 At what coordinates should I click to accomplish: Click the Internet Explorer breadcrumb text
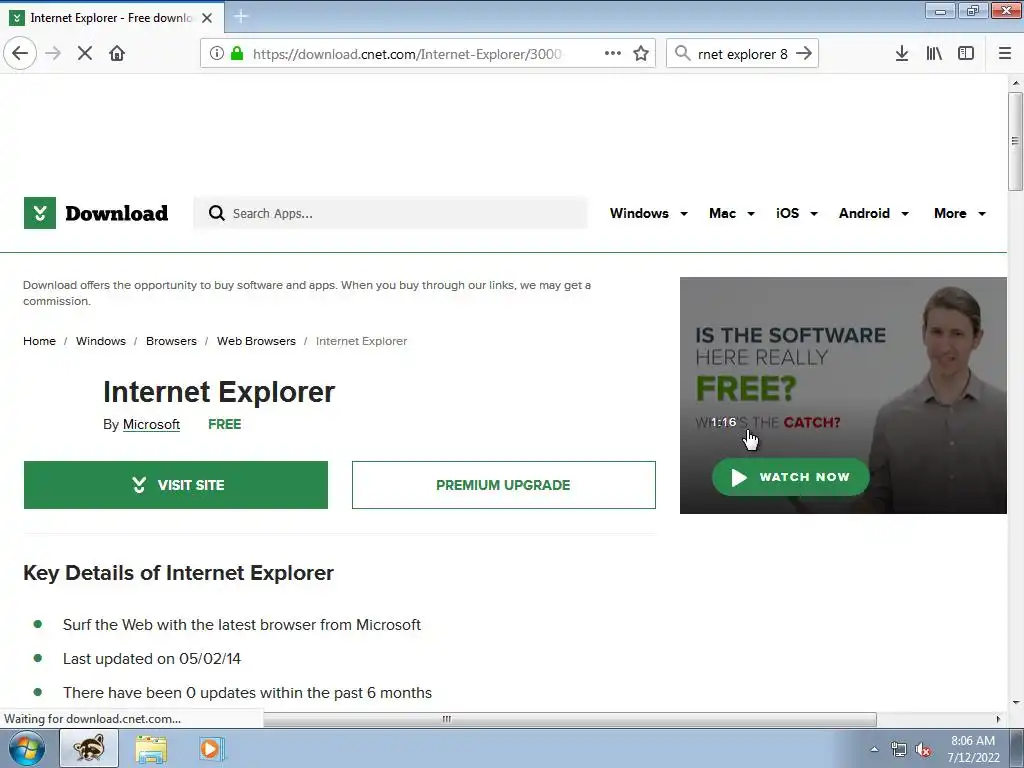[x=361, y=341]
